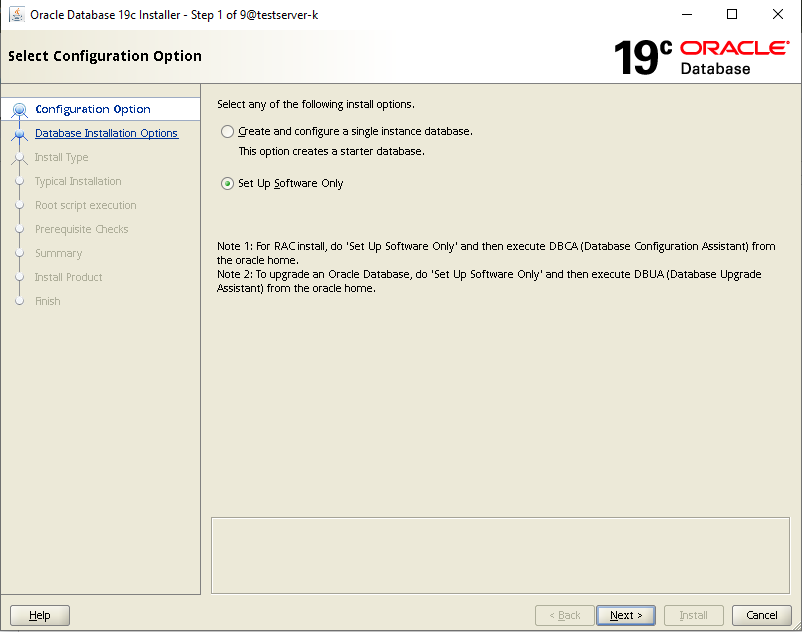Click the Prerequisite Checks step
The image size is (802, 632).
pos(81,229)
